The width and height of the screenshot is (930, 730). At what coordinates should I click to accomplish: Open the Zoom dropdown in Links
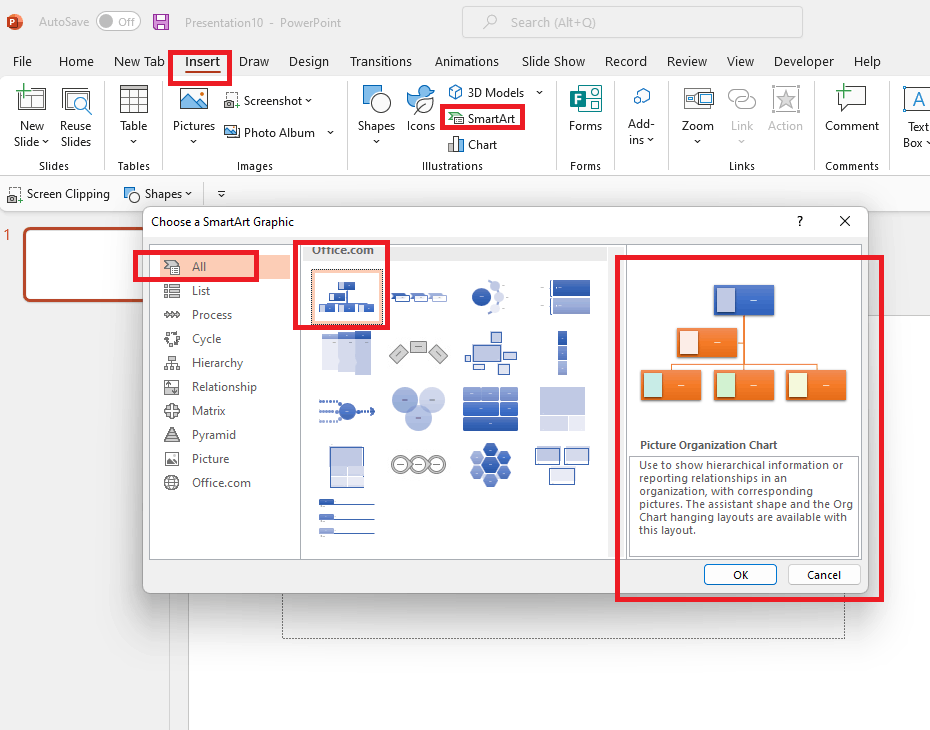pyautogui.click(x=698, y=116)
